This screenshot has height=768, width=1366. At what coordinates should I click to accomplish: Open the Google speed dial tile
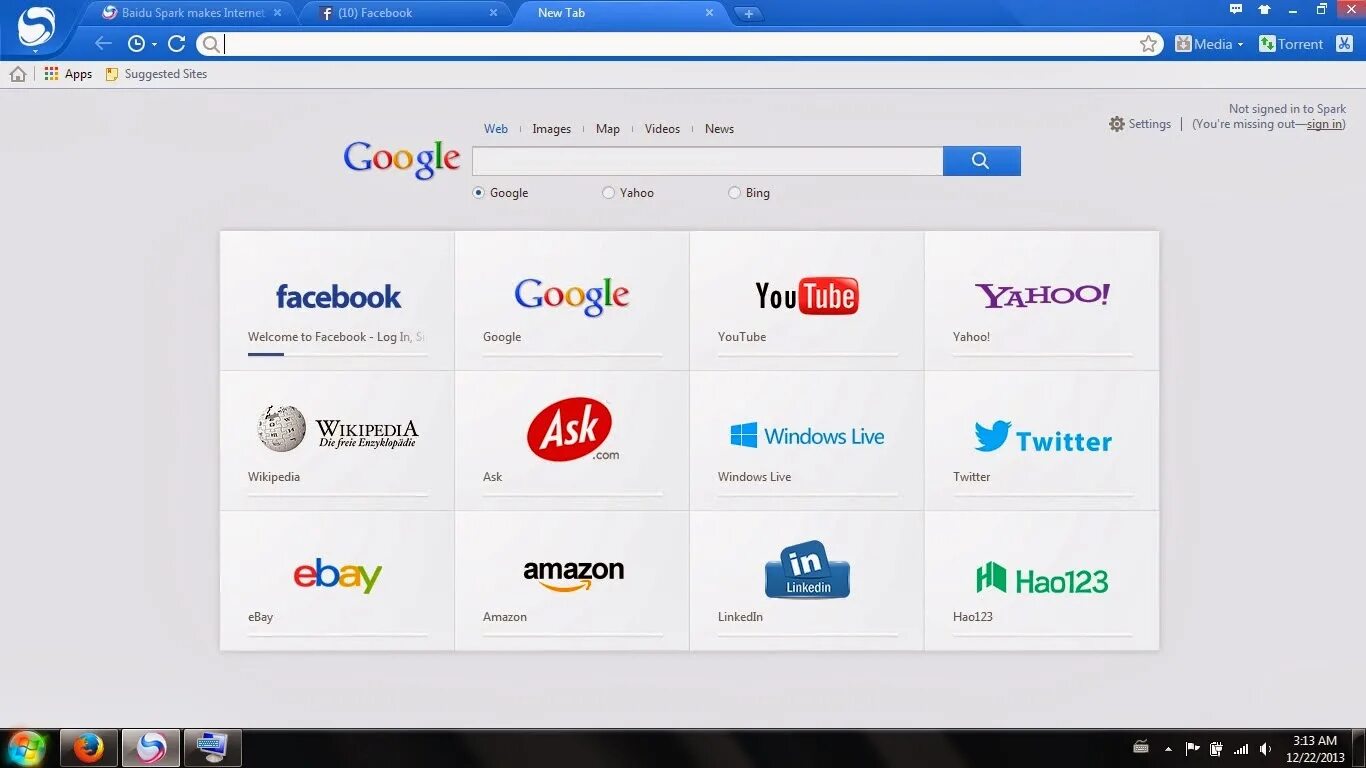[x=572, y=301]
